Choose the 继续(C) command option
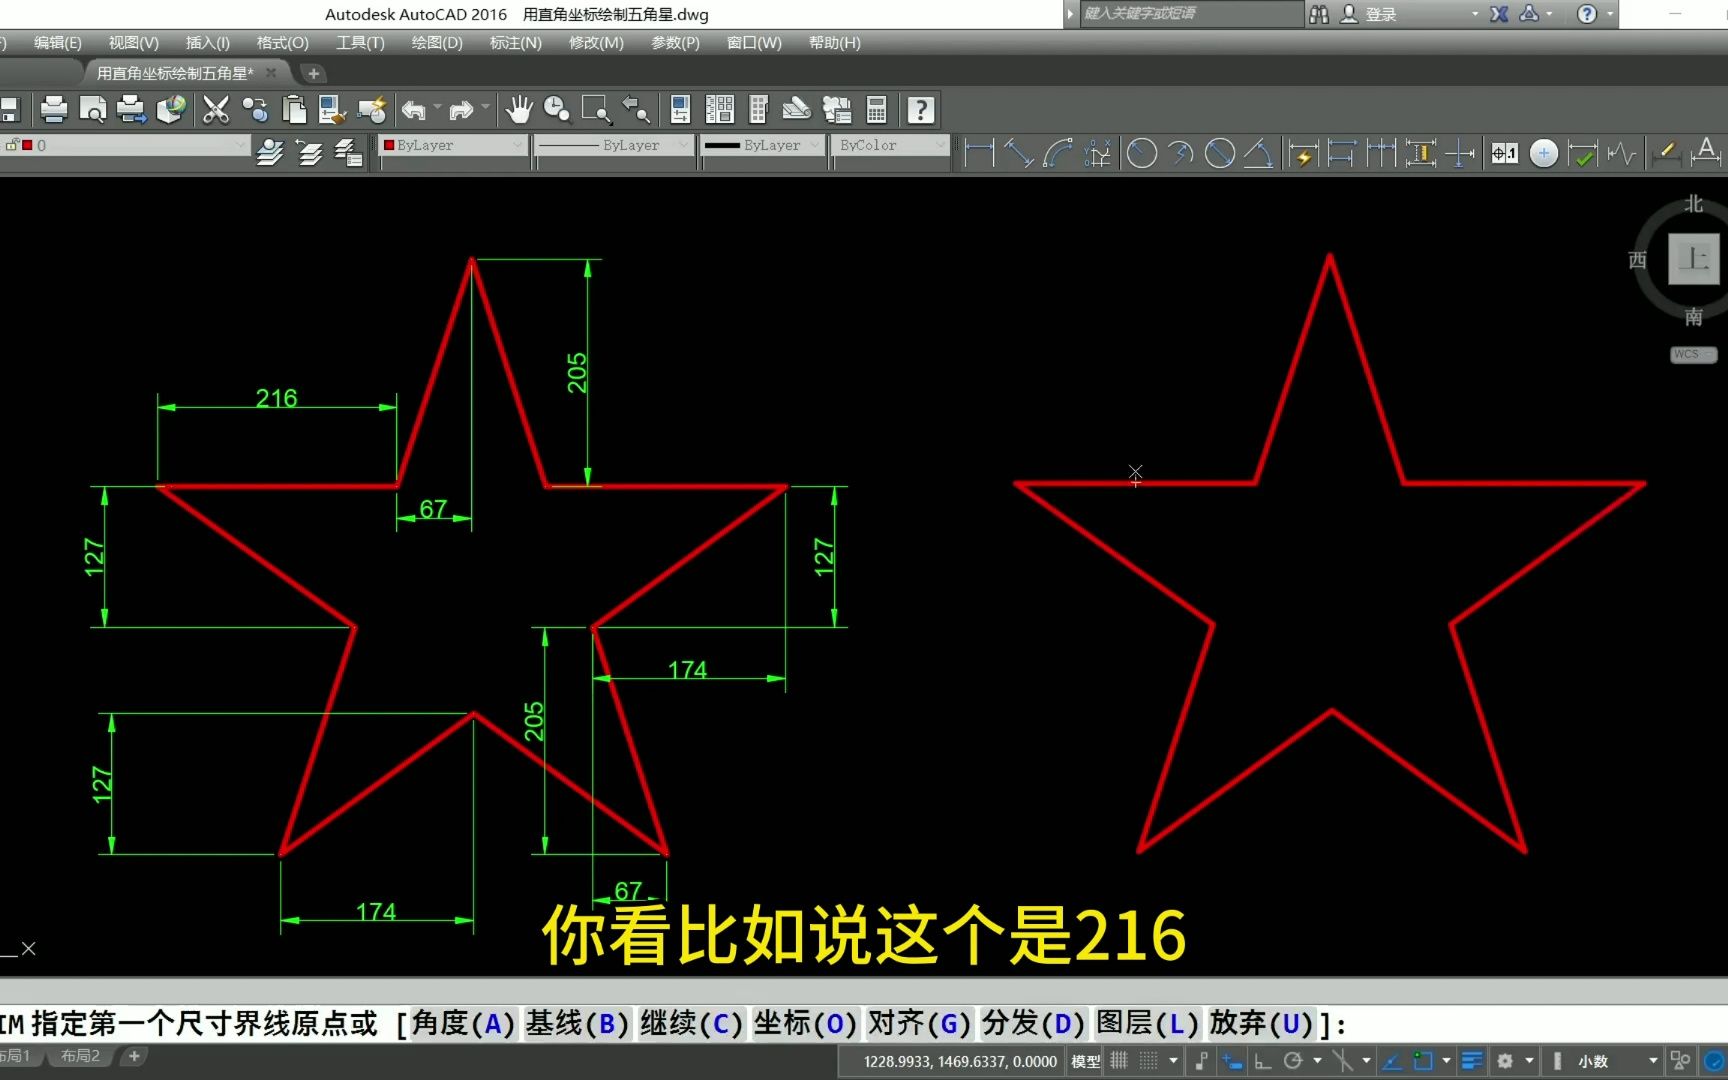The image size is (1728, 1080). (691, 1024)
